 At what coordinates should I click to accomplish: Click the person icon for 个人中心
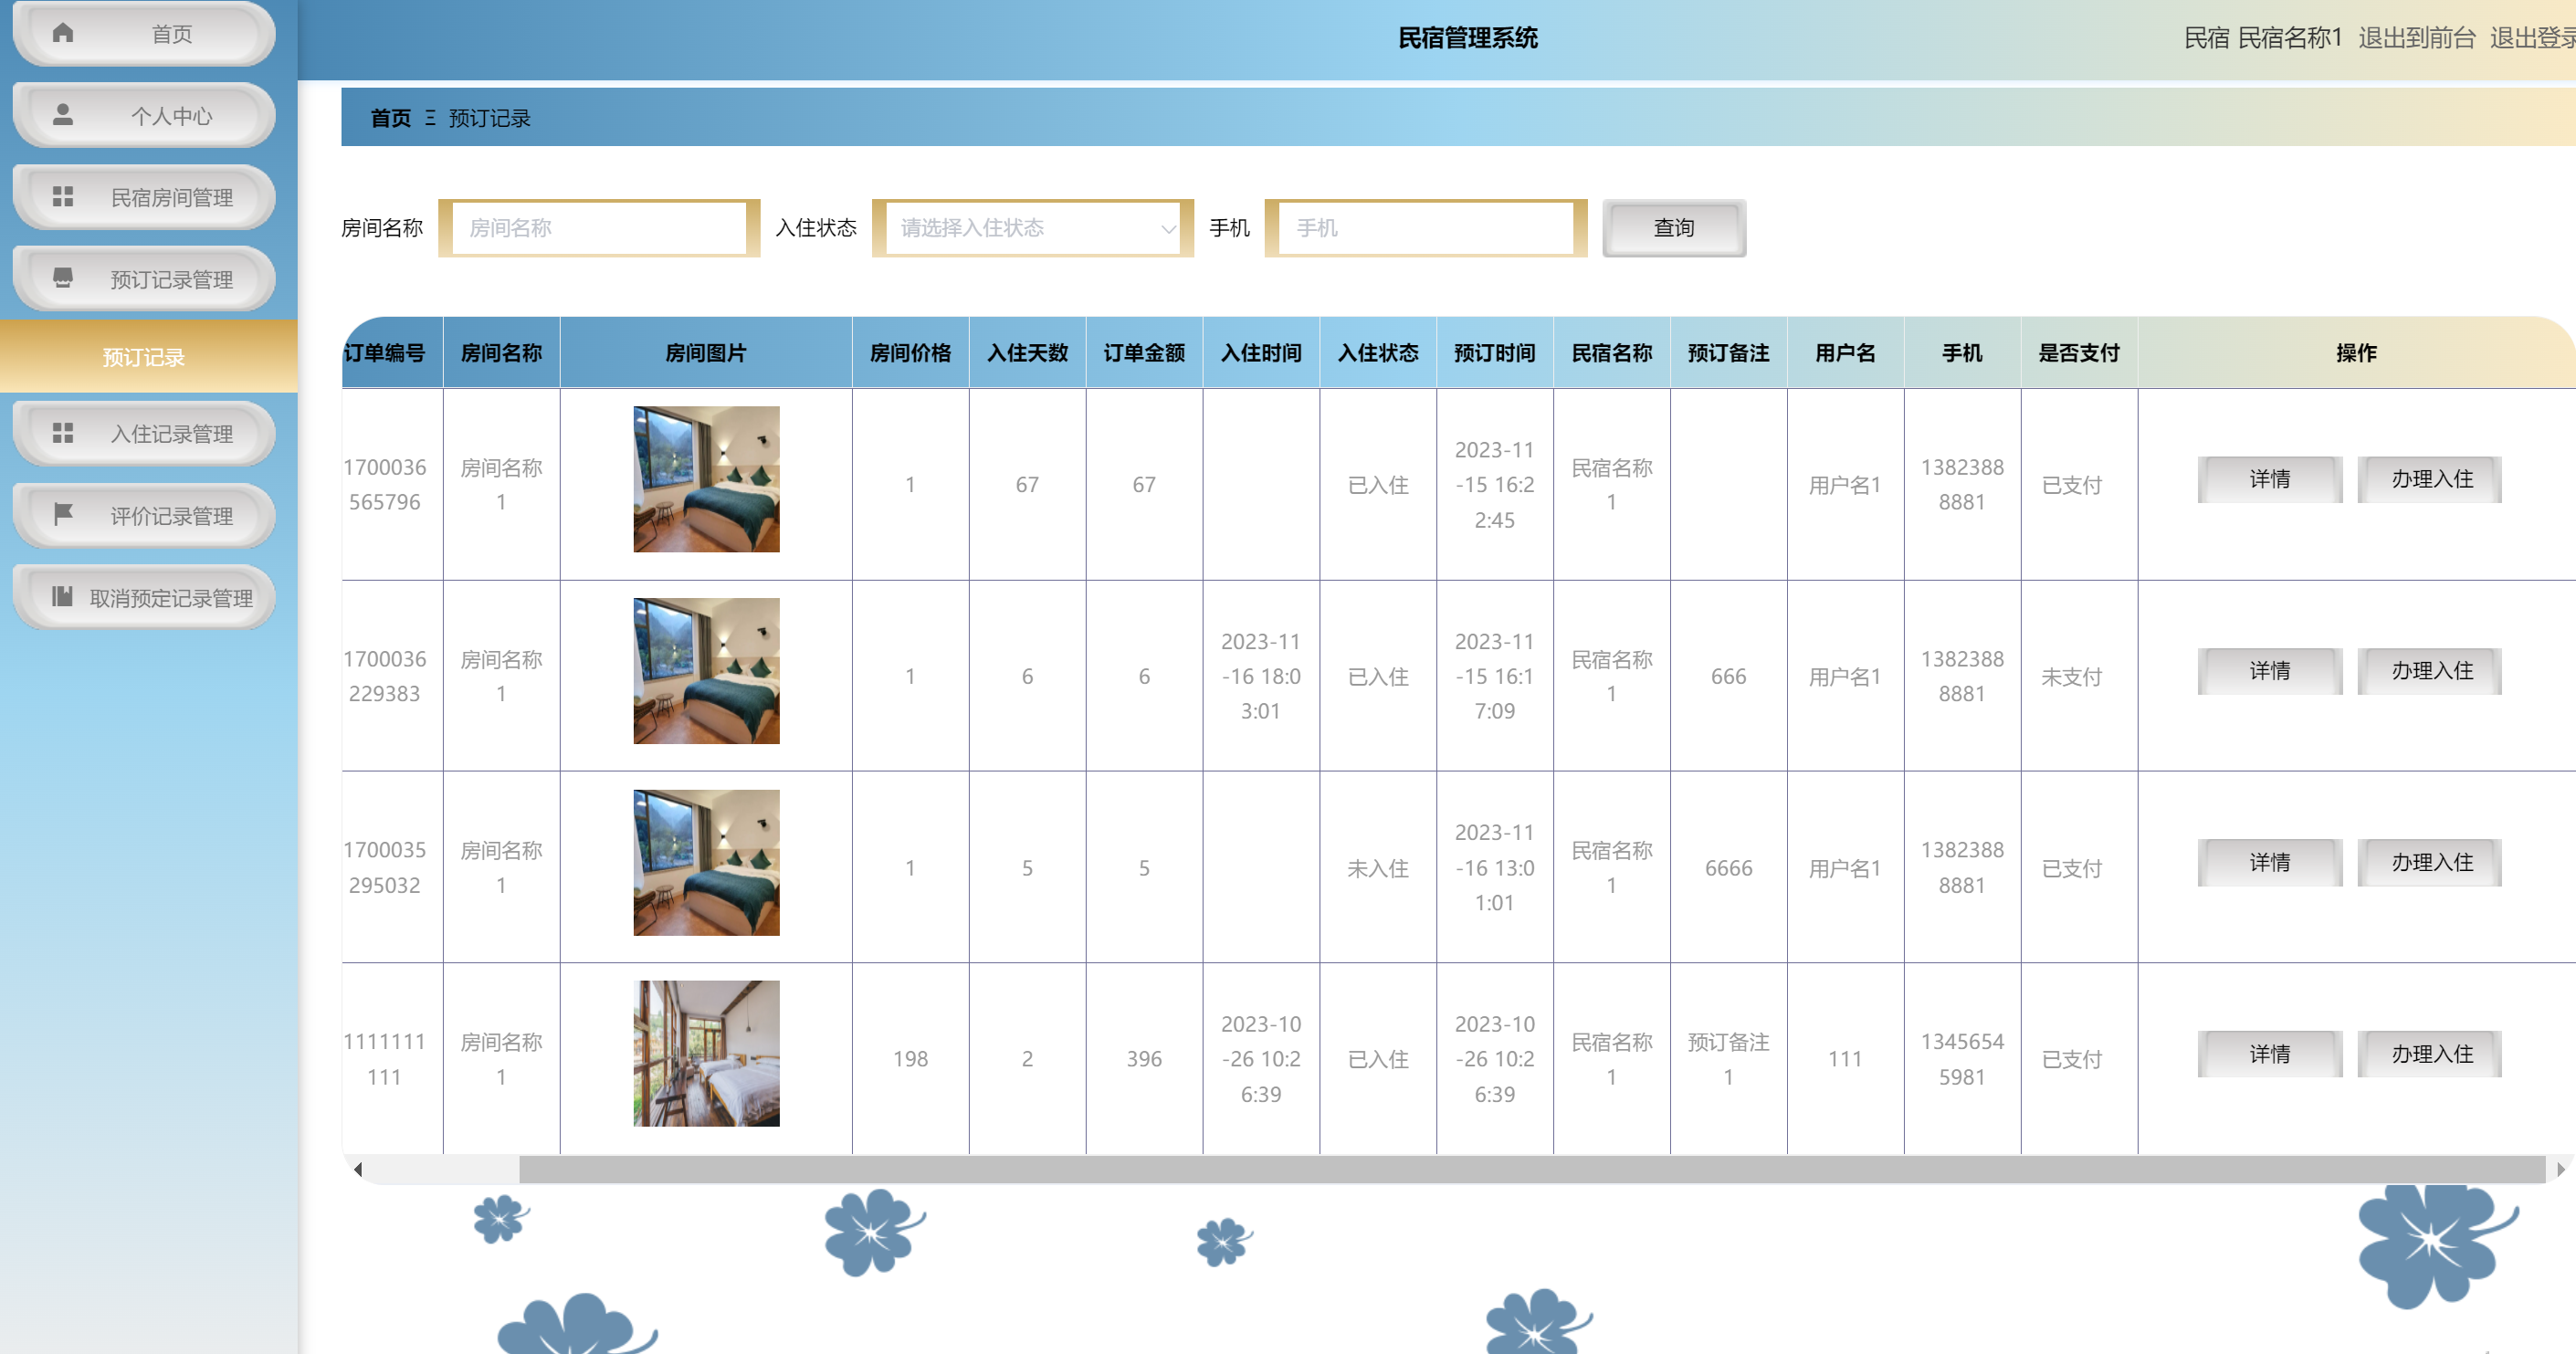point(63,115)
